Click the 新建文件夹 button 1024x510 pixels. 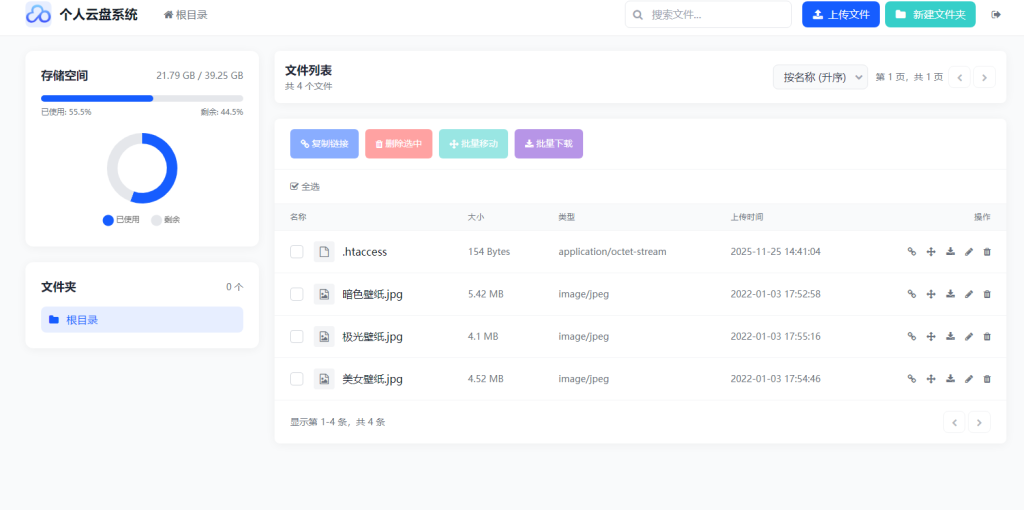(x=930, y=15)
